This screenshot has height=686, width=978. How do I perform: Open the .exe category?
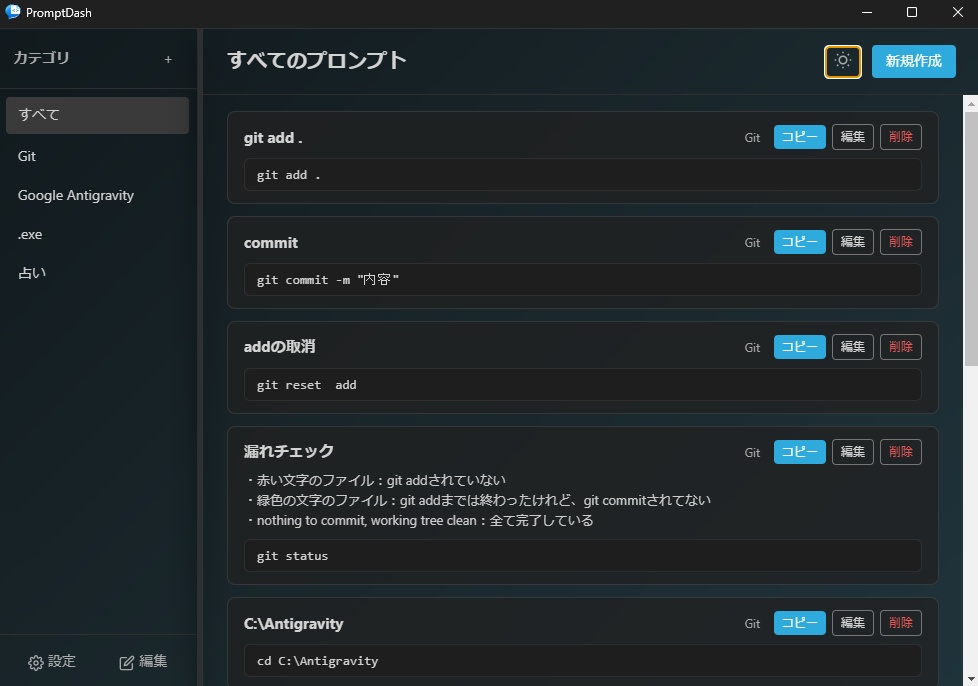(x=97, y=234)
